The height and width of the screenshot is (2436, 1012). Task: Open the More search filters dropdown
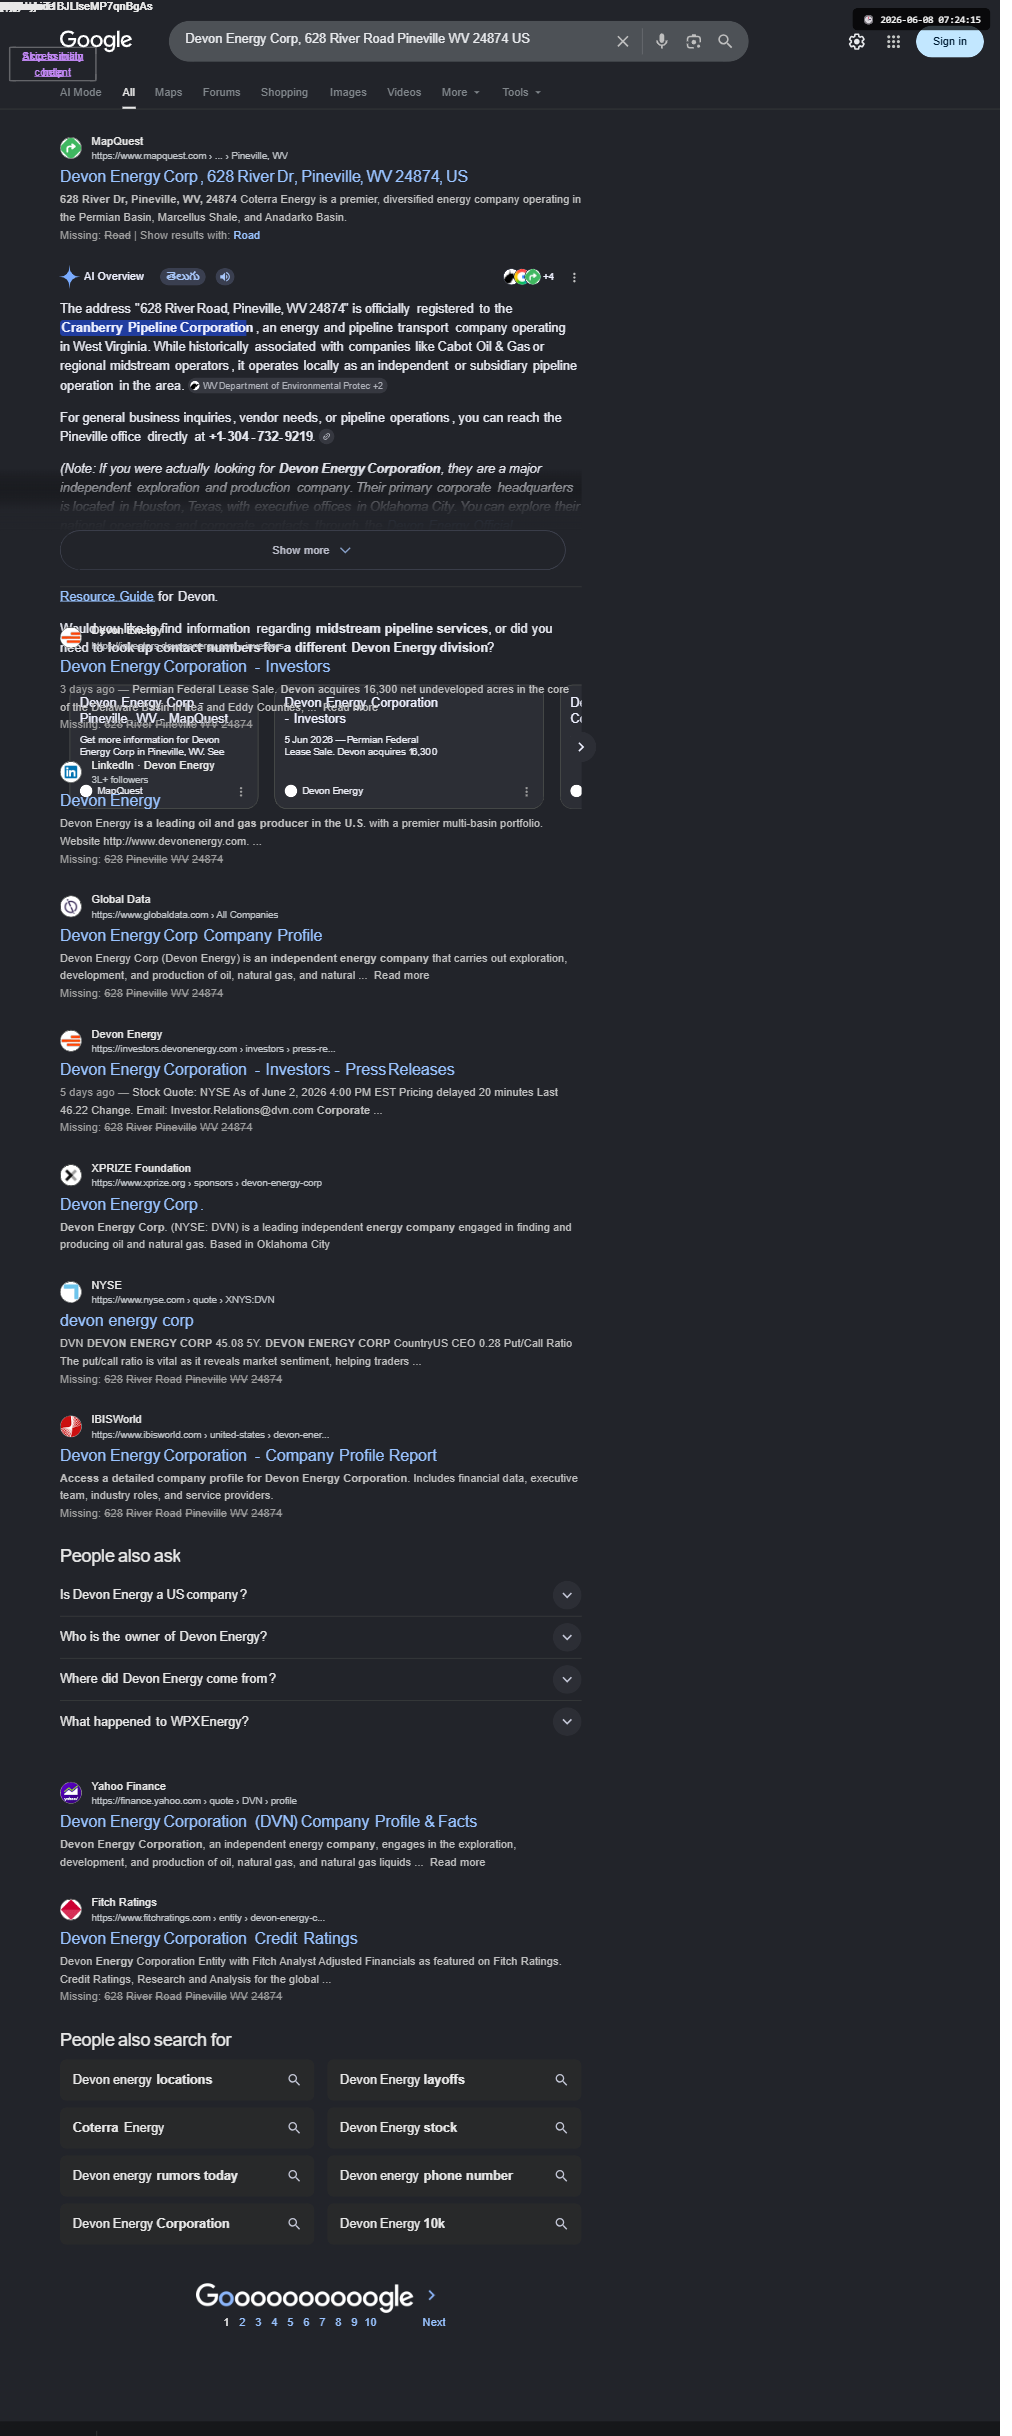coord(461,92)
